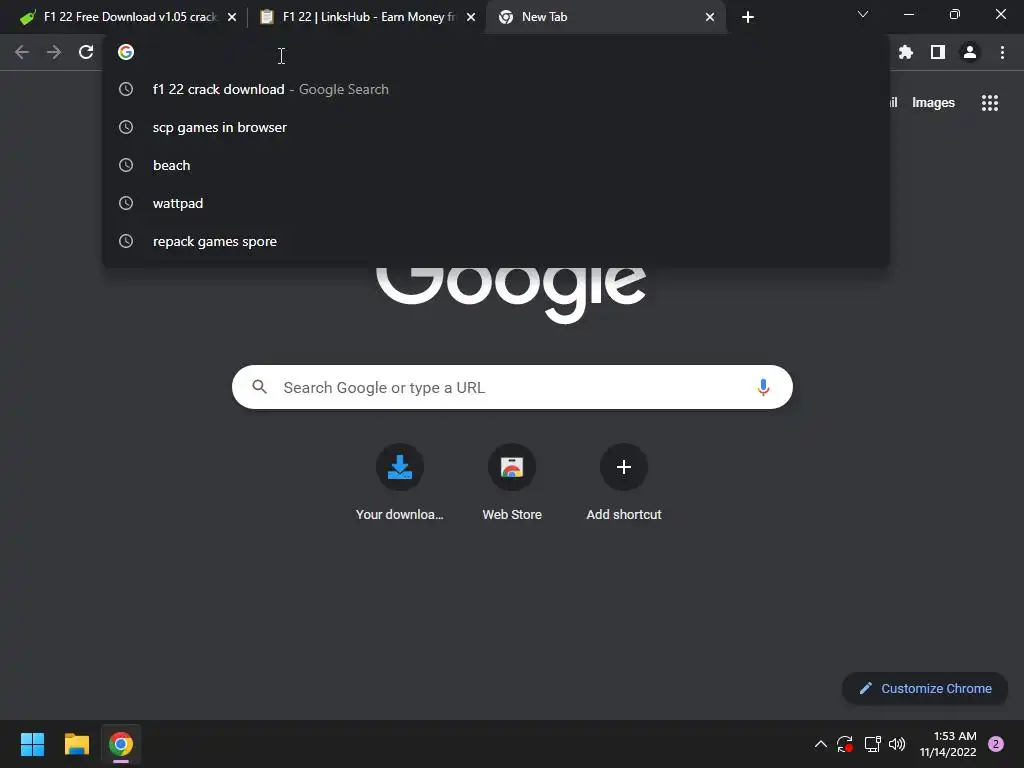Open Chrome's three-dot menu
Viewport: 1024px width, 768px height.
tap(1002, 52)
